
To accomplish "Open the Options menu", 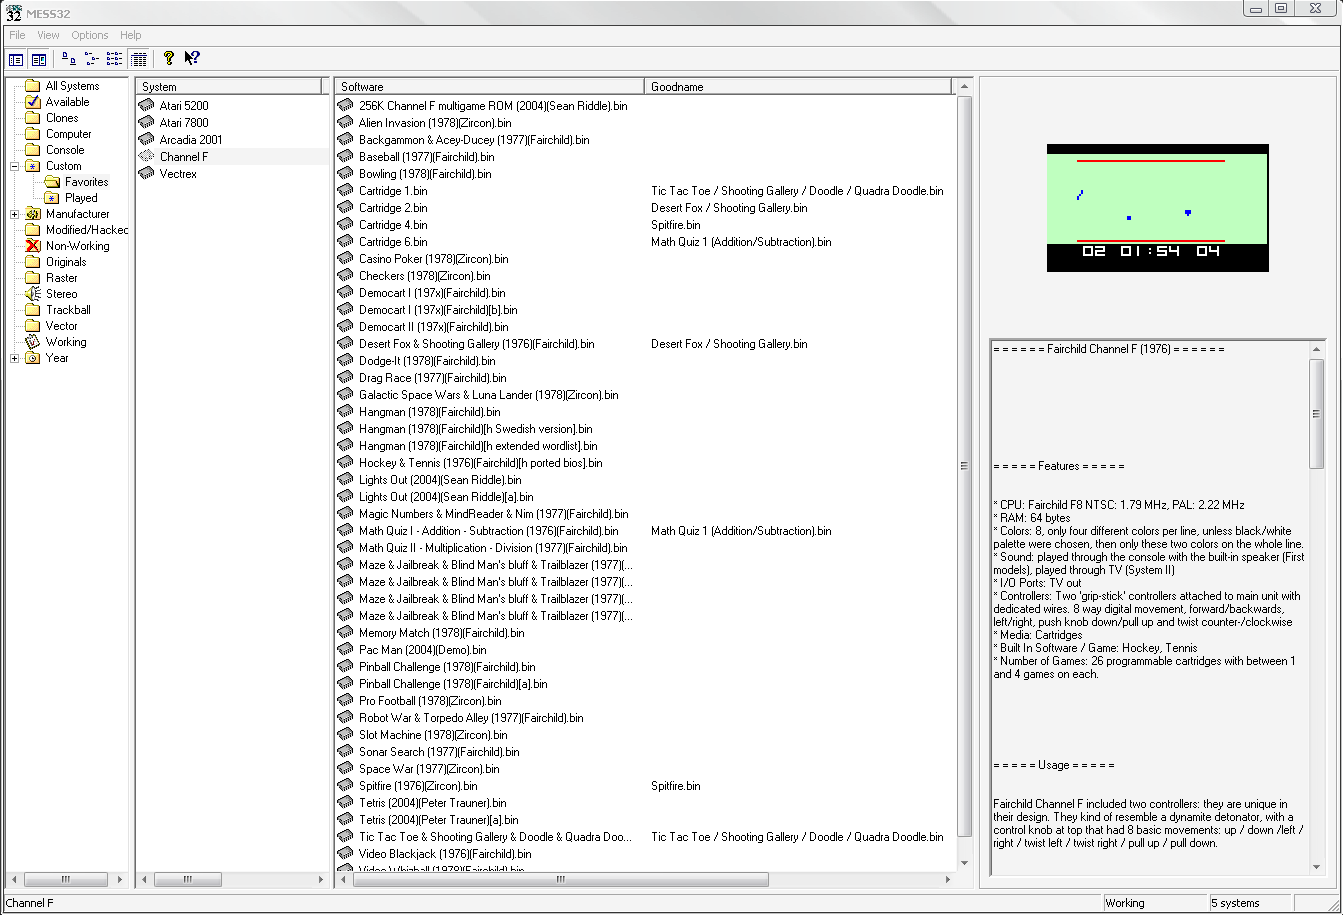I will point(90,35).
